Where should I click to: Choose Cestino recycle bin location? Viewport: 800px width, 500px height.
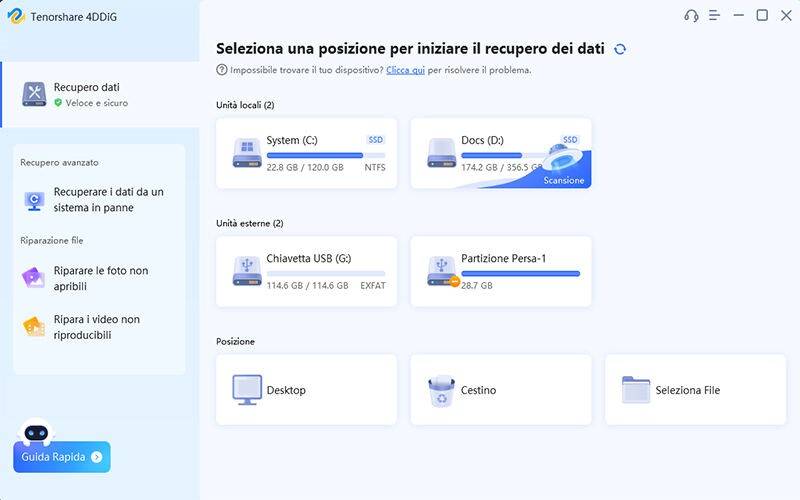[x=500, y=390]
